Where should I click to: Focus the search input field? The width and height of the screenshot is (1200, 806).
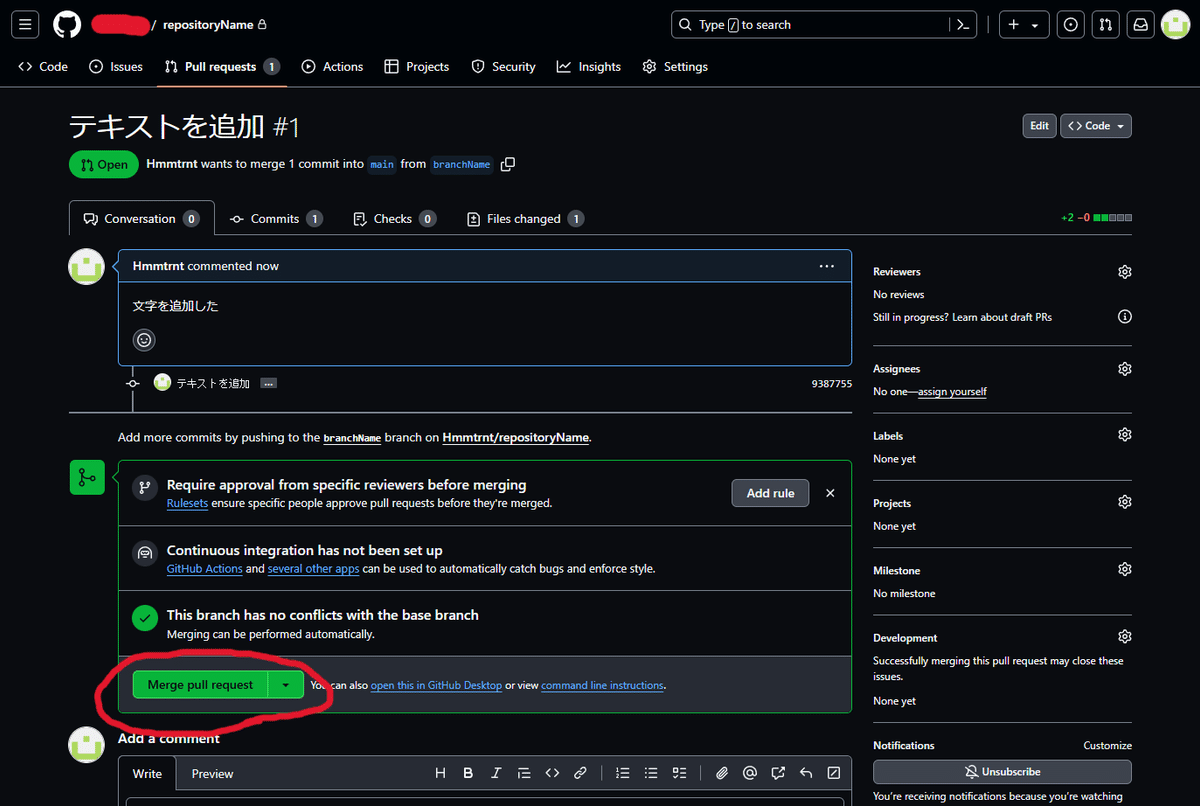pyautogui.click(x=809, y=24)
